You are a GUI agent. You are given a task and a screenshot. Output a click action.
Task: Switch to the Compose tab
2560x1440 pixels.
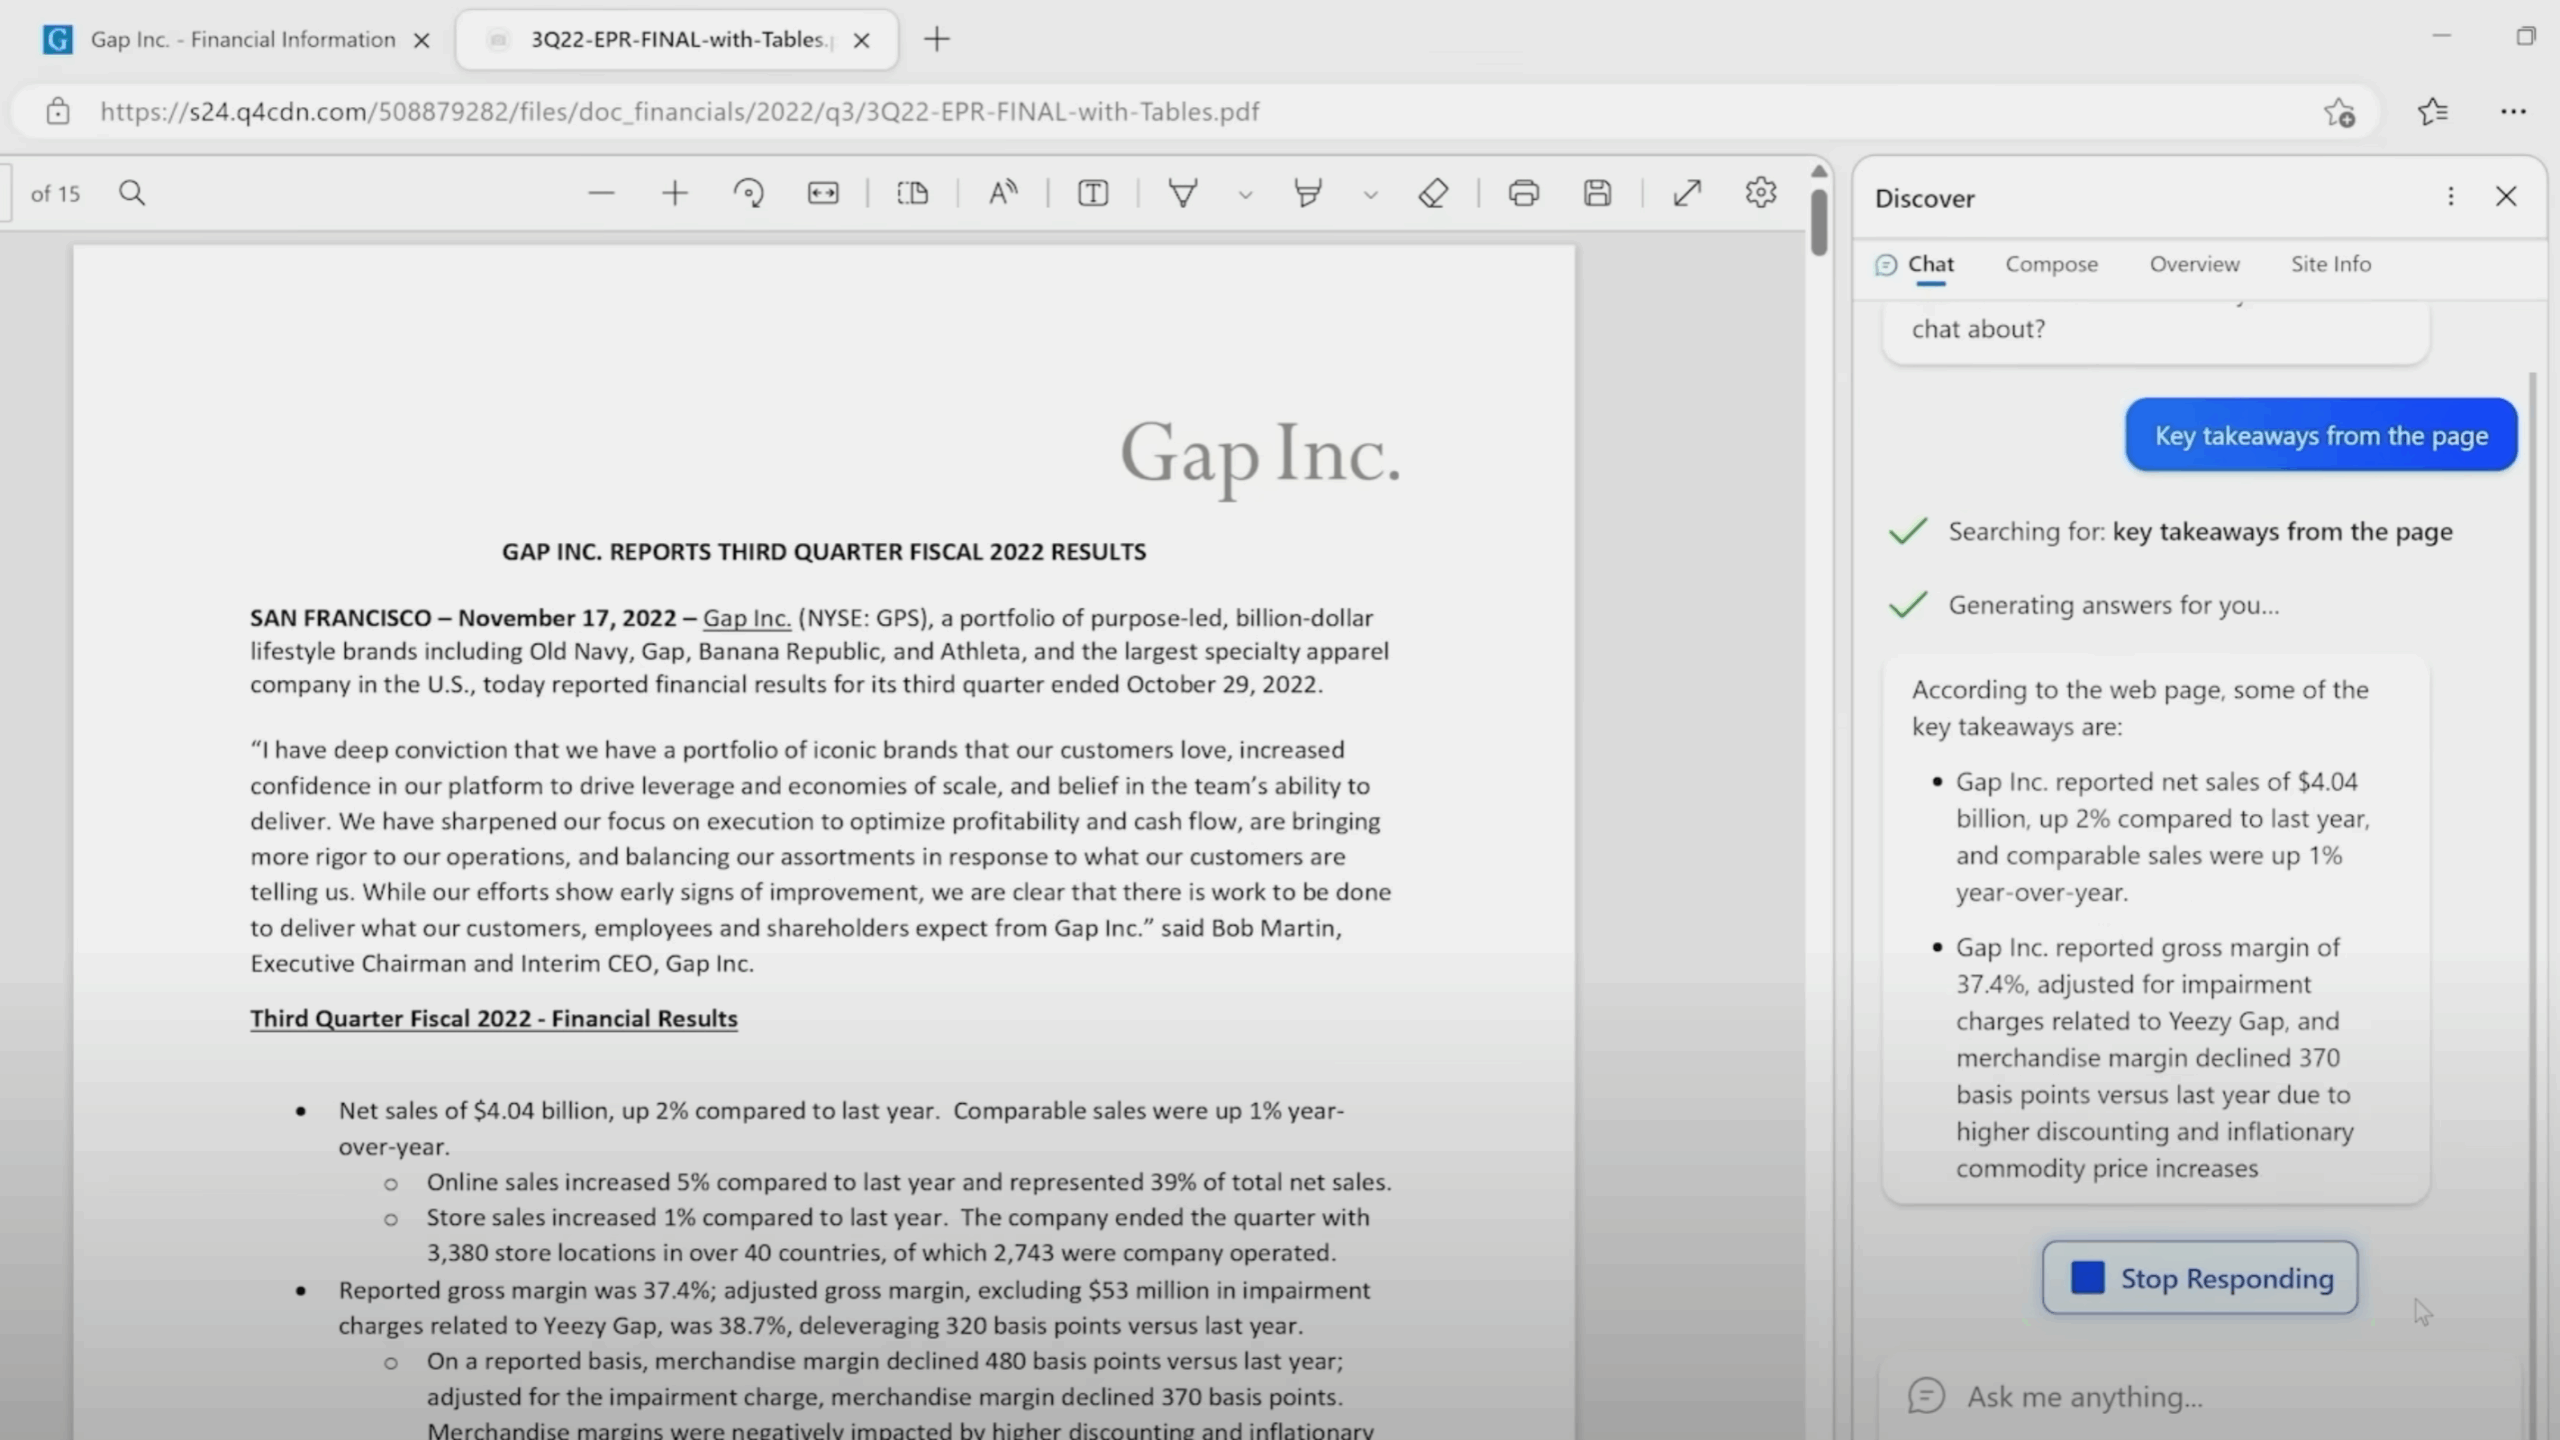coord(2051,264)
